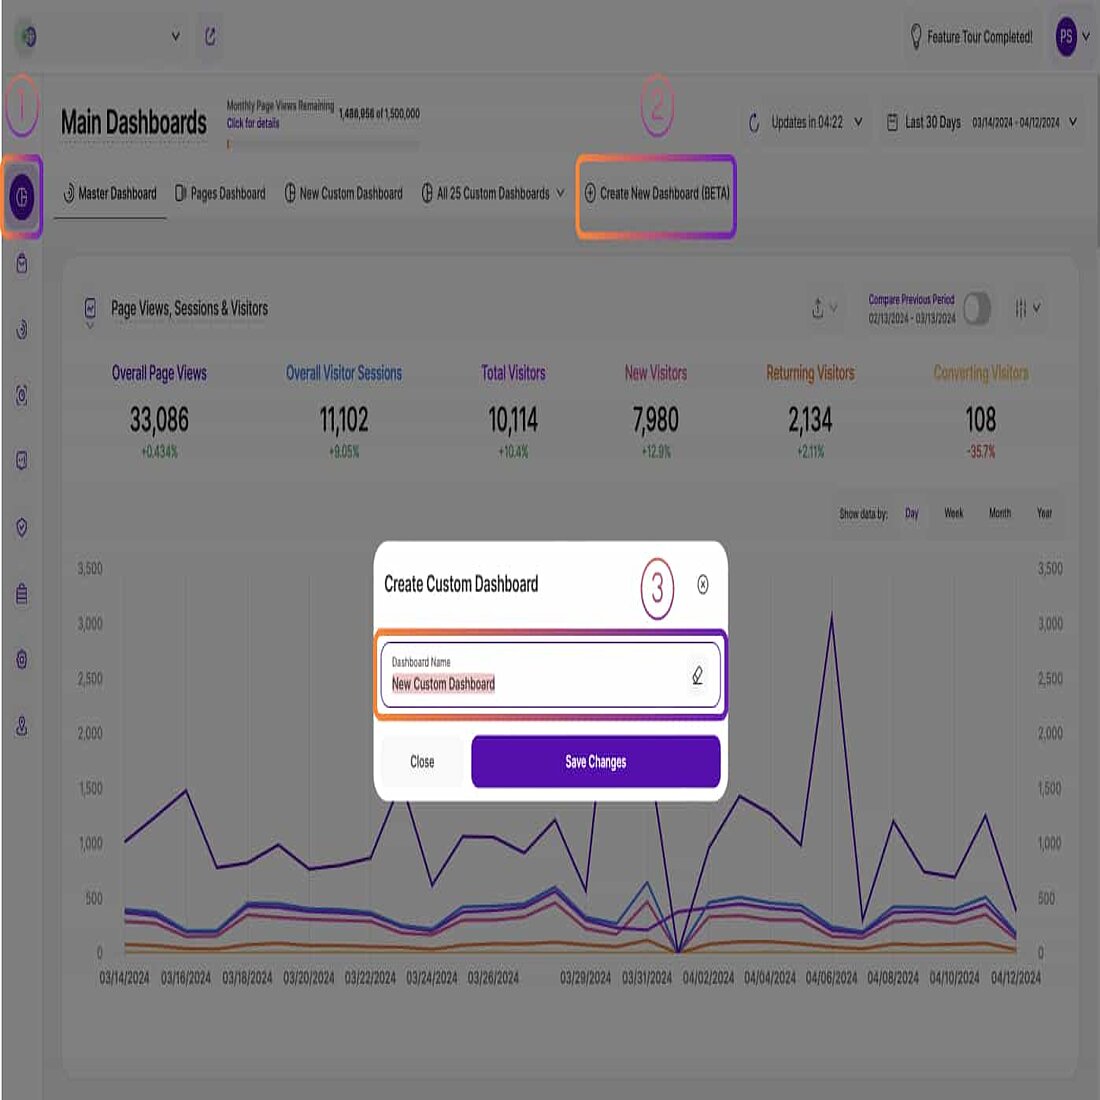Switch to the Pages Dashboard tab
This screenshot has height=1100, width=1100.
coord(220,193)
